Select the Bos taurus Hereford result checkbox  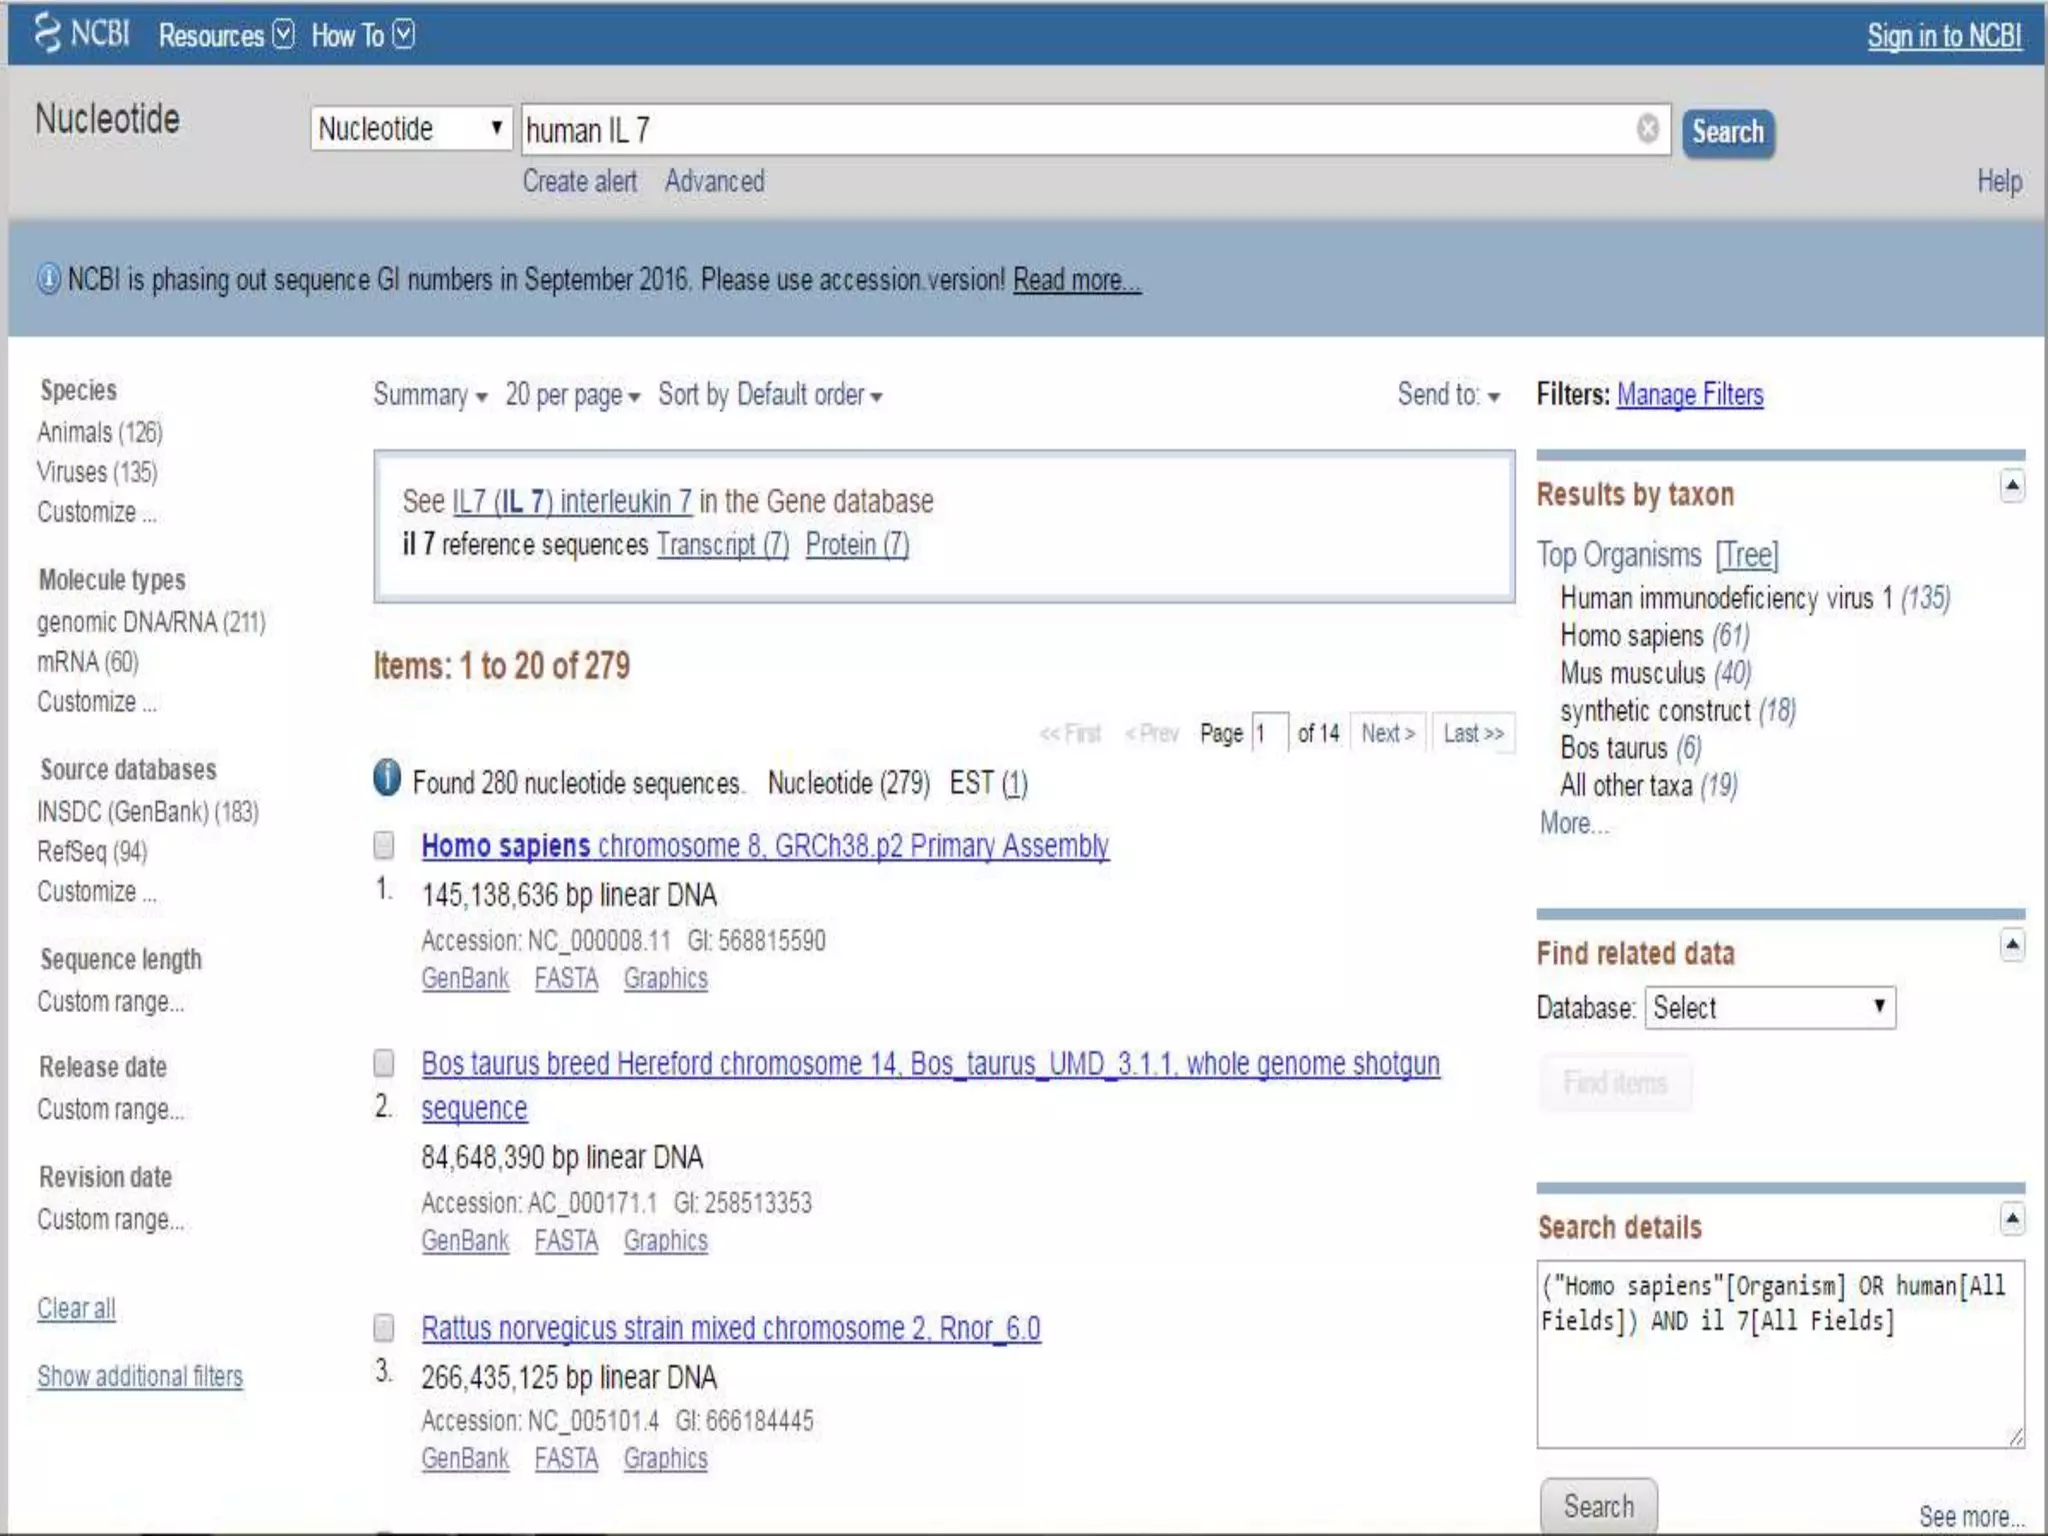(x=384, y=1063)
